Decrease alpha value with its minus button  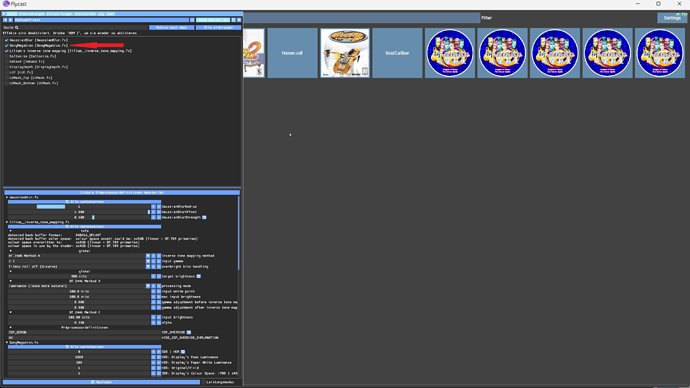[154, 322]
